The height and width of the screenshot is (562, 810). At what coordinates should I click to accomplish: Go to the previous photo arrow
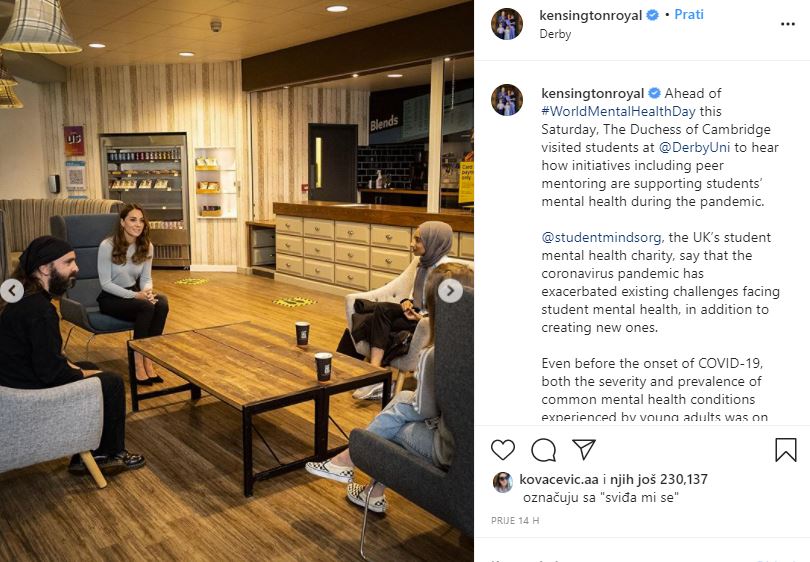coord(12,291)
